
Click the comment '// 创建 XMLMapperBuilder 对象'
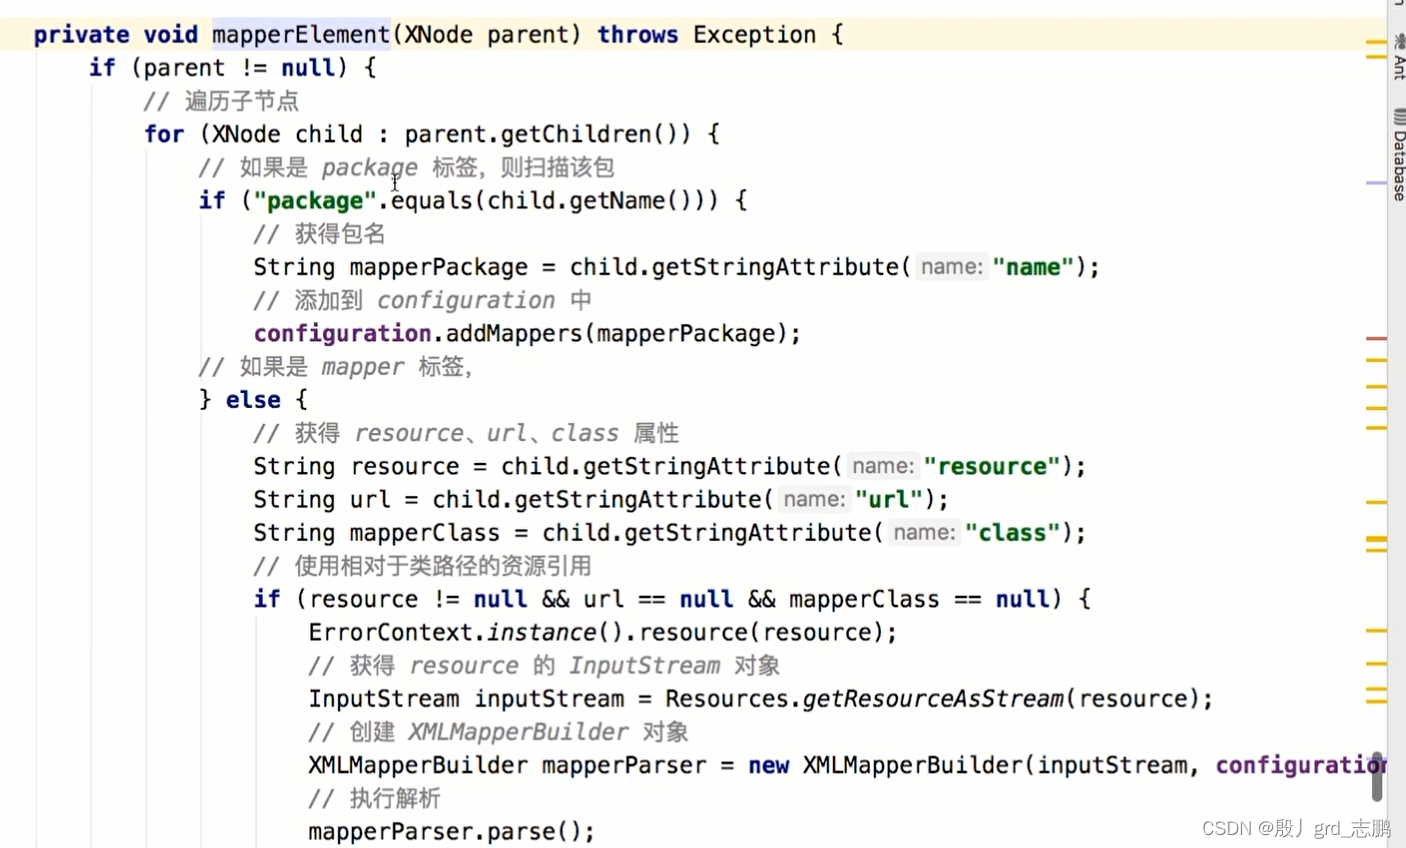498,732
